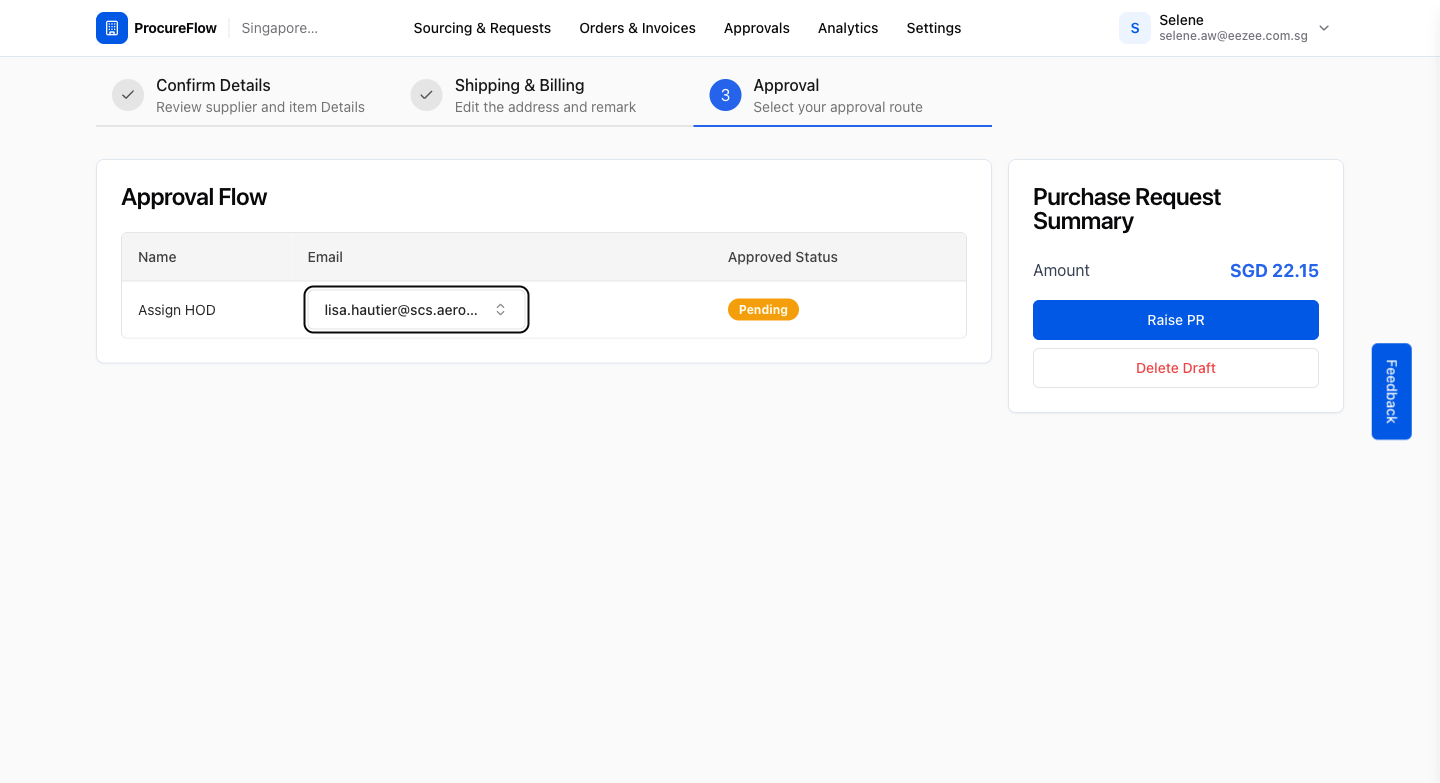1440x783 pixels.
Task: Open the Feedback side tab
Action: click(x=1391, y=391)
